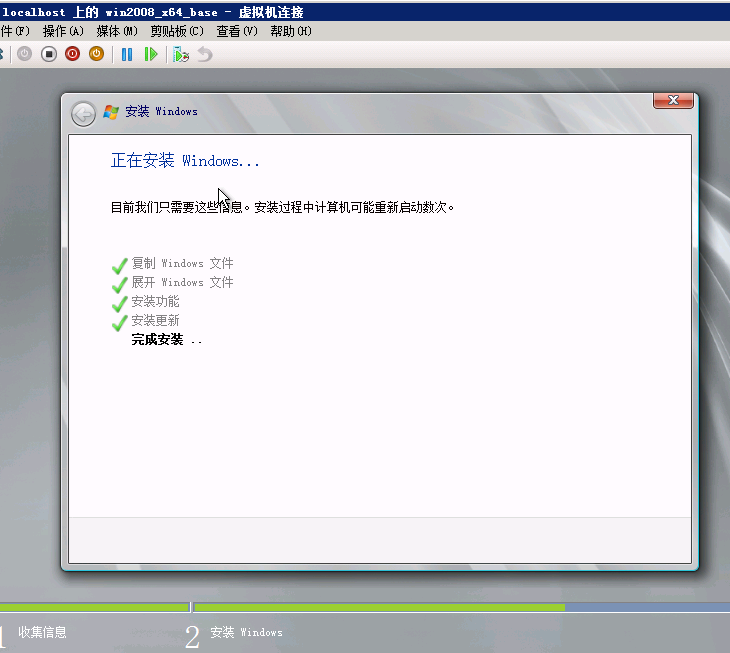The image size is (730, 653).
Task: Pause the virtual machine
Action: pos(127,54)
